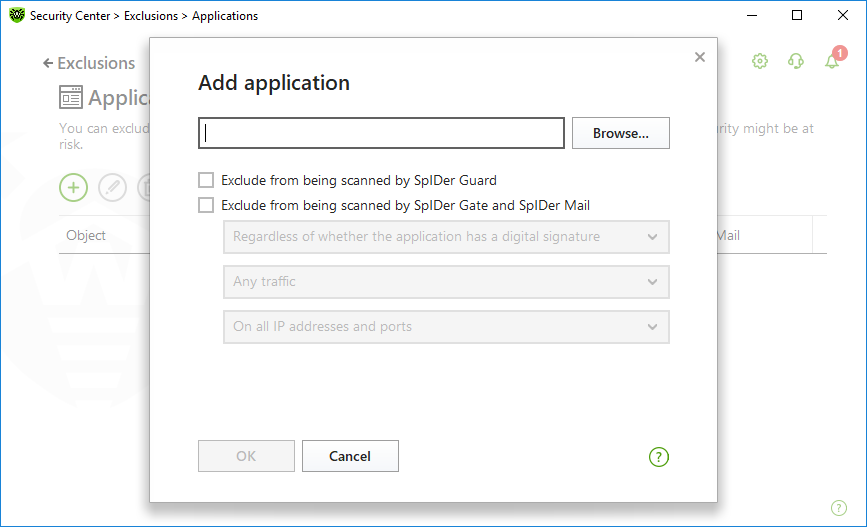Open the On all IP addresses and ports dropdown
The image size is (867, 527).
446,327
